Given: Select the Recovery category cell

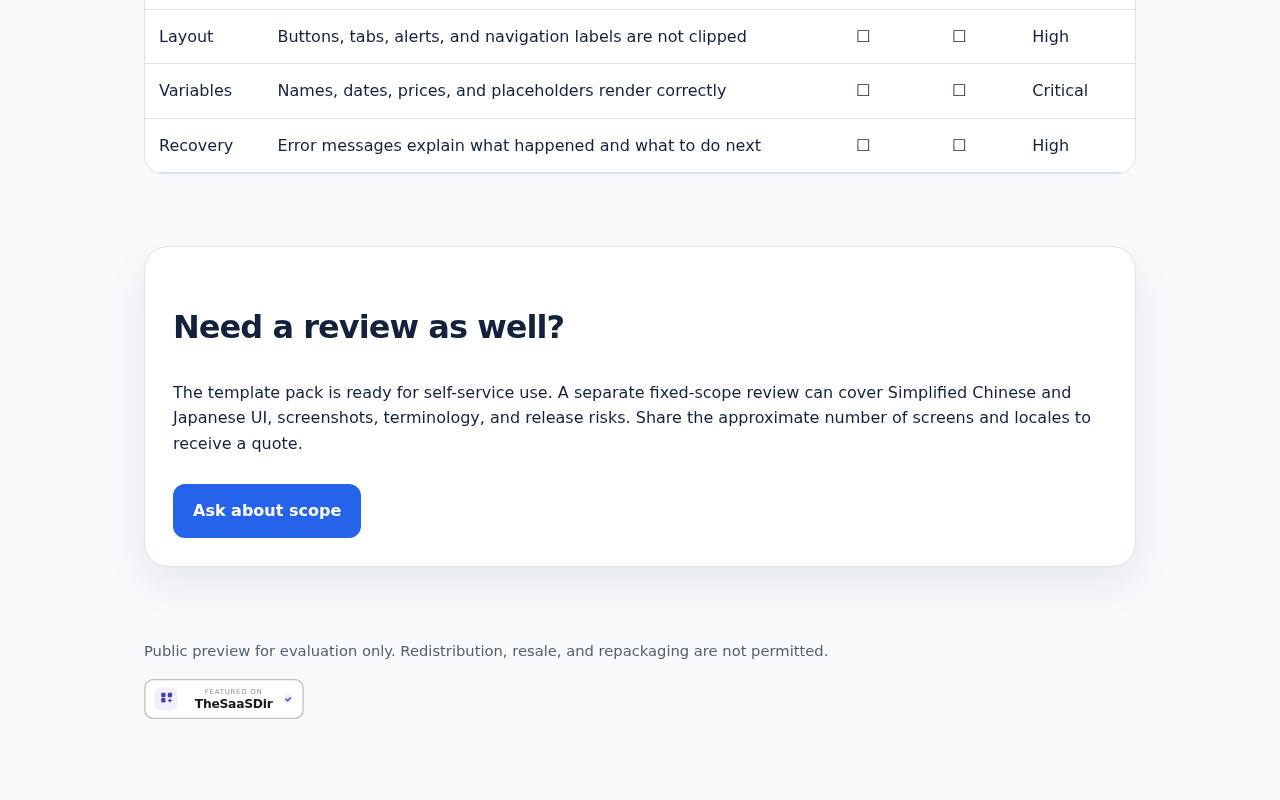Looking at the screenshot, I should click(196, 145).
